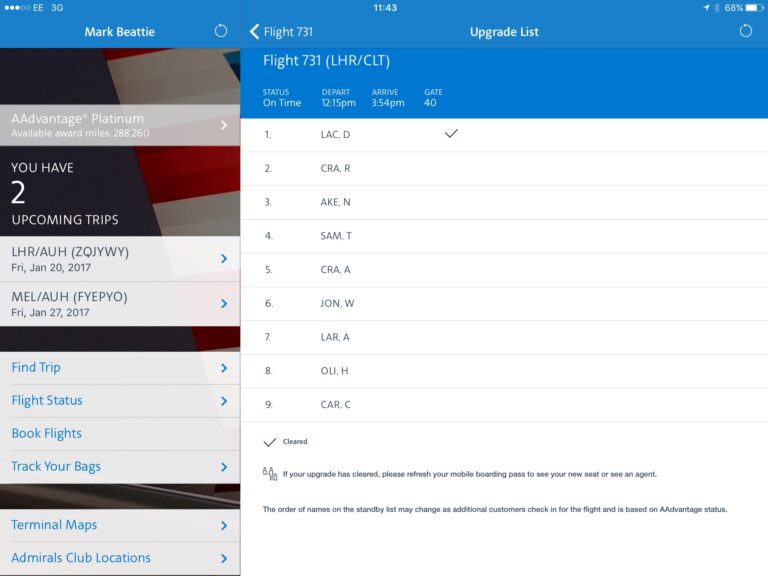
Task: Go back to Flight 731
Action: point(281,32)
